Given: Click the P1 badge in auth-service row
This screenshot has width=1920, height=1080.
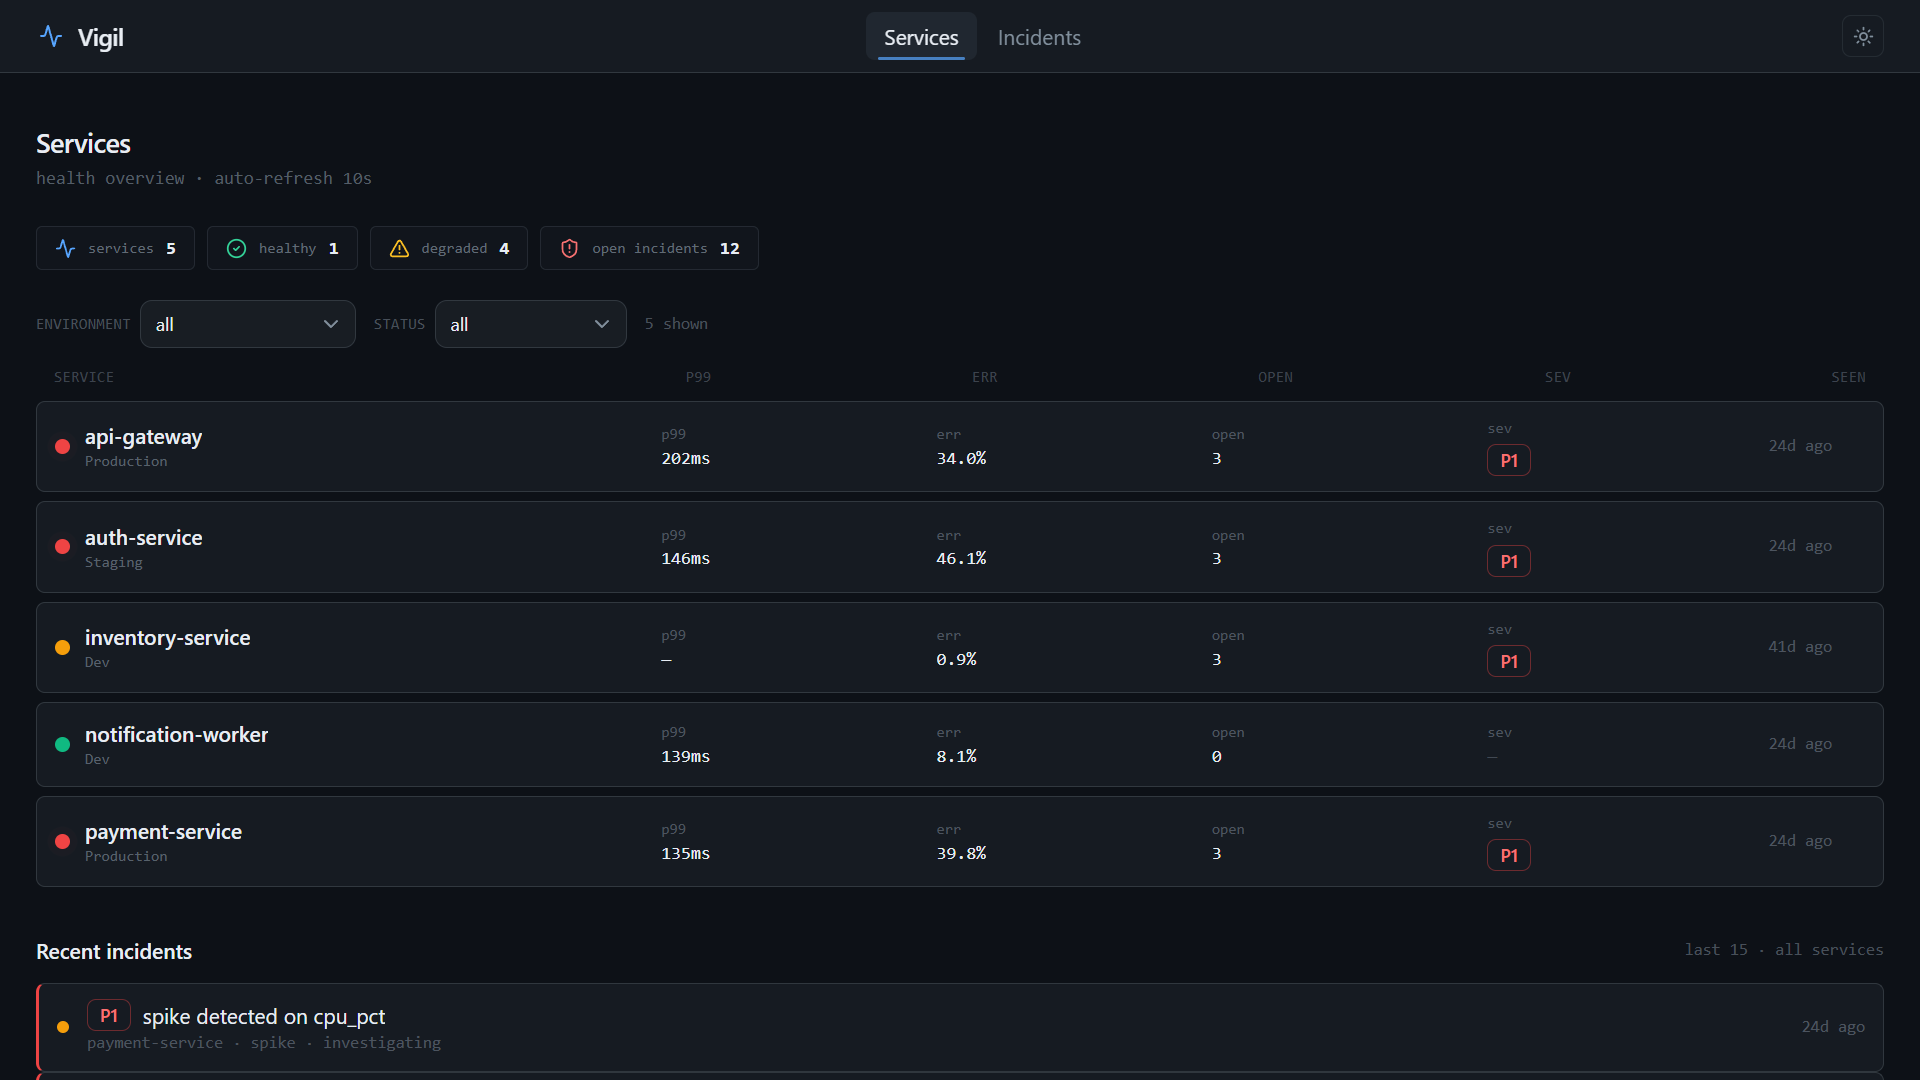Looking at the screenshot, I should coord(1508,561).
